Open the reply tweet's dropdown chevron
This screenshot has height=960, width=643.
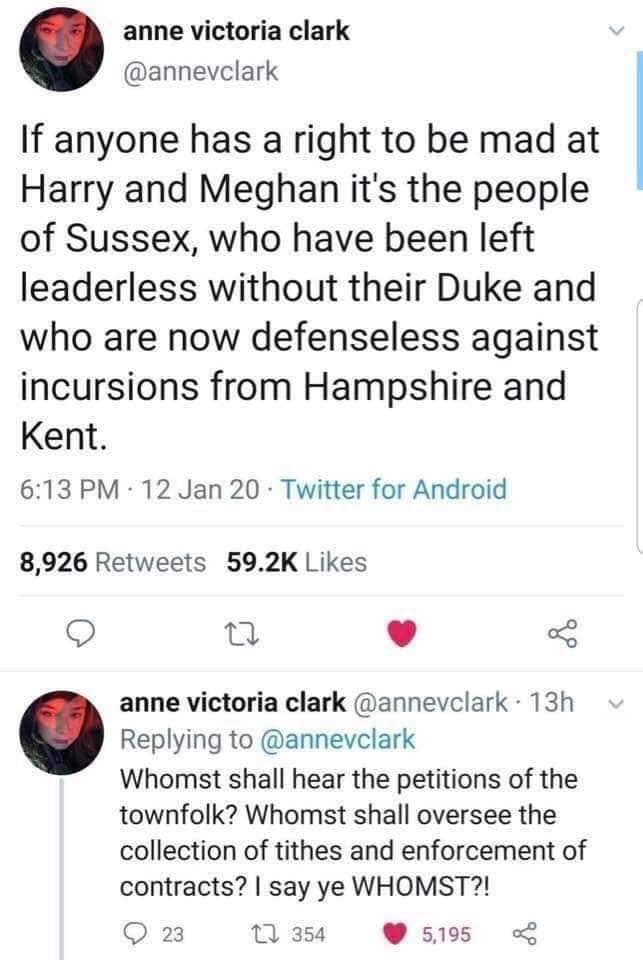tap(616, 704)
